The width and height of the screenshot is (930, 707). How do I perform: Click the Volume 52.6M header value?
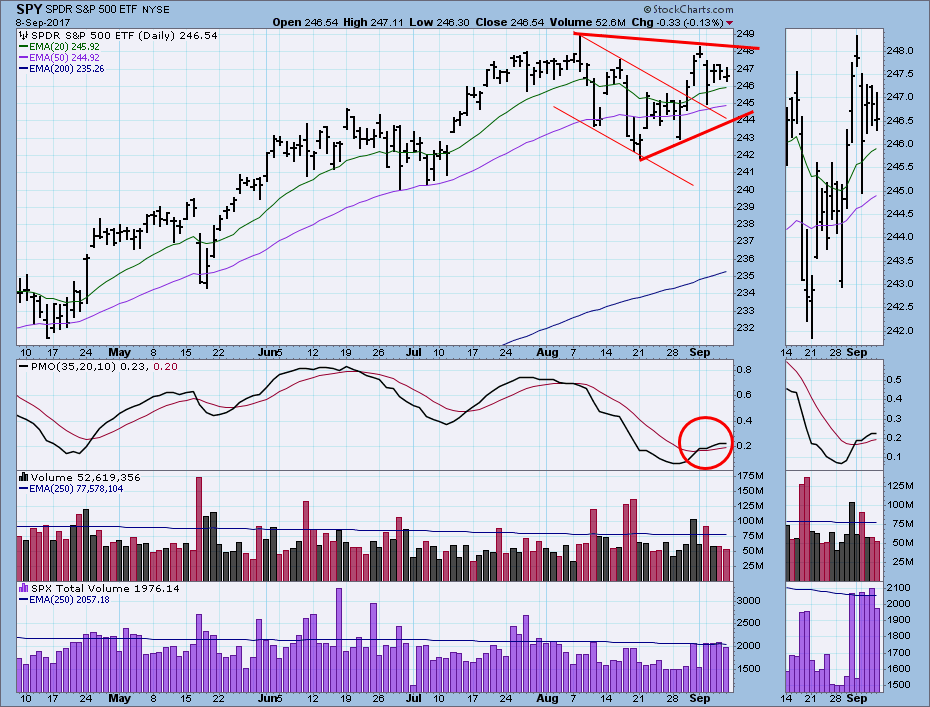588,23
